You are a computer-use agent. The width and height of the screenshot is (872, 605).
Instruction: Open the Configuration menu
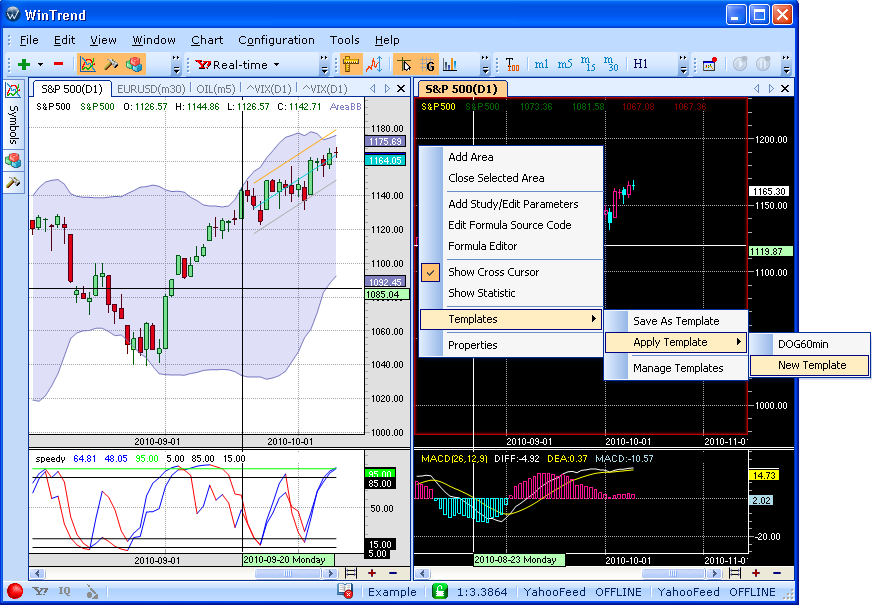tap(276, 40)
